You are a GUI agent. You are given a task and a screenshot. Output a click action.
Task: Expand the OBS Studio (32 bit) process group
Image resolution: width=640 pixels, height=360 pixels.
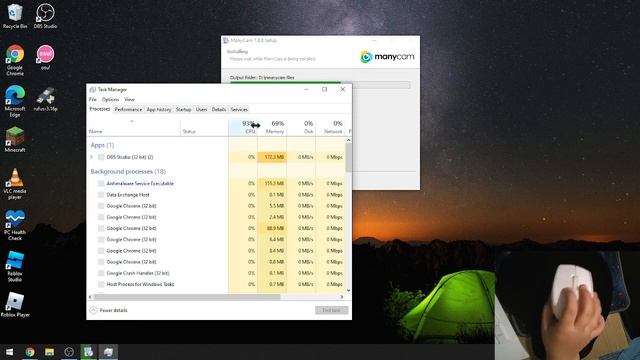pos(92,157)
